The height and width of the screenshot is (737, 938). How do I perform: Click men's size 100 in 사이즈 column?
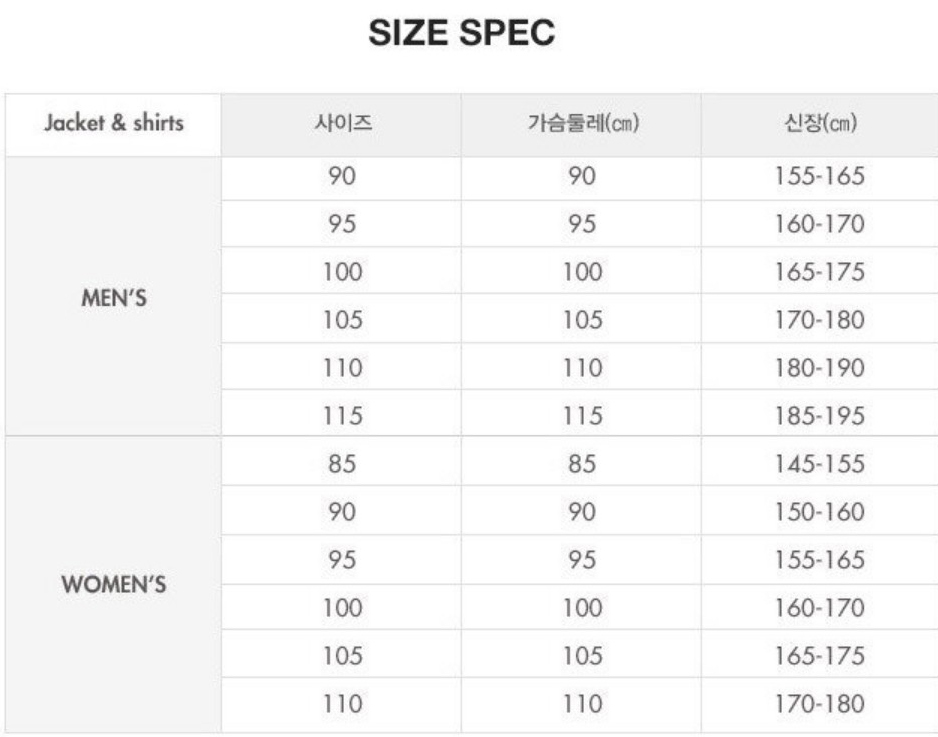pos(343,272)
